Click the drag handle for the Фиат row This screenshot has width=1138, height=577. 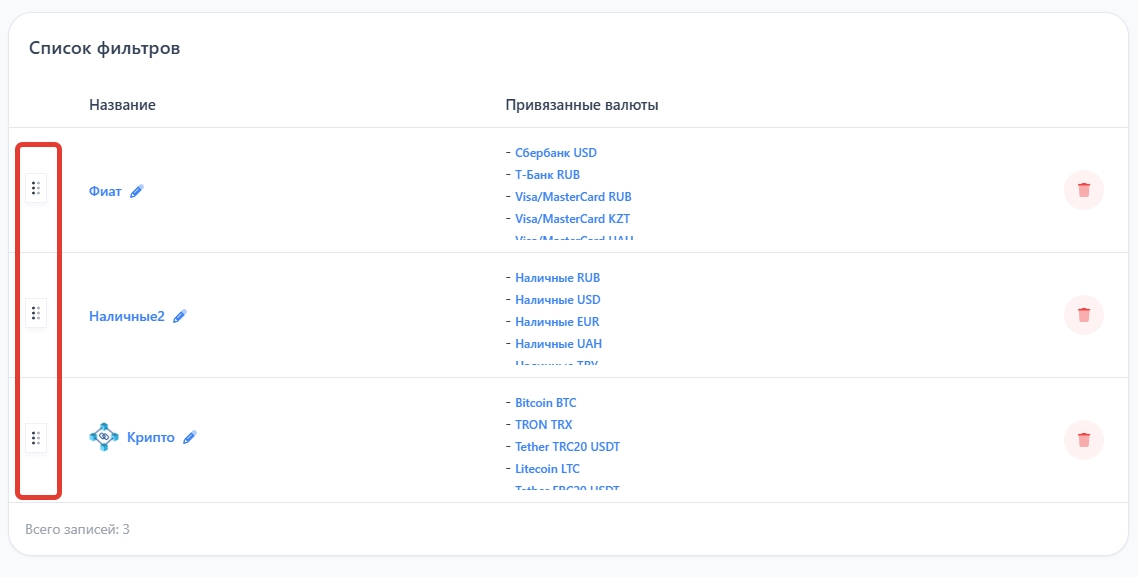click(36, 188)
